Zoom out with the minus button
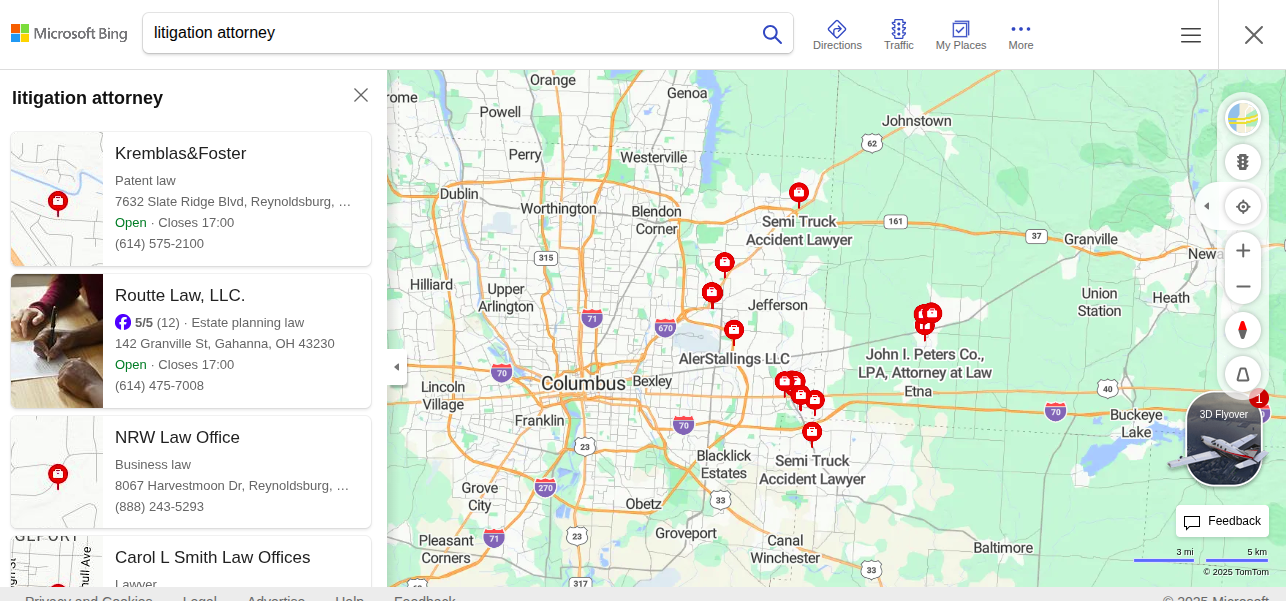Screen dimensions: 1286x601 click(x=1243, y=287)
